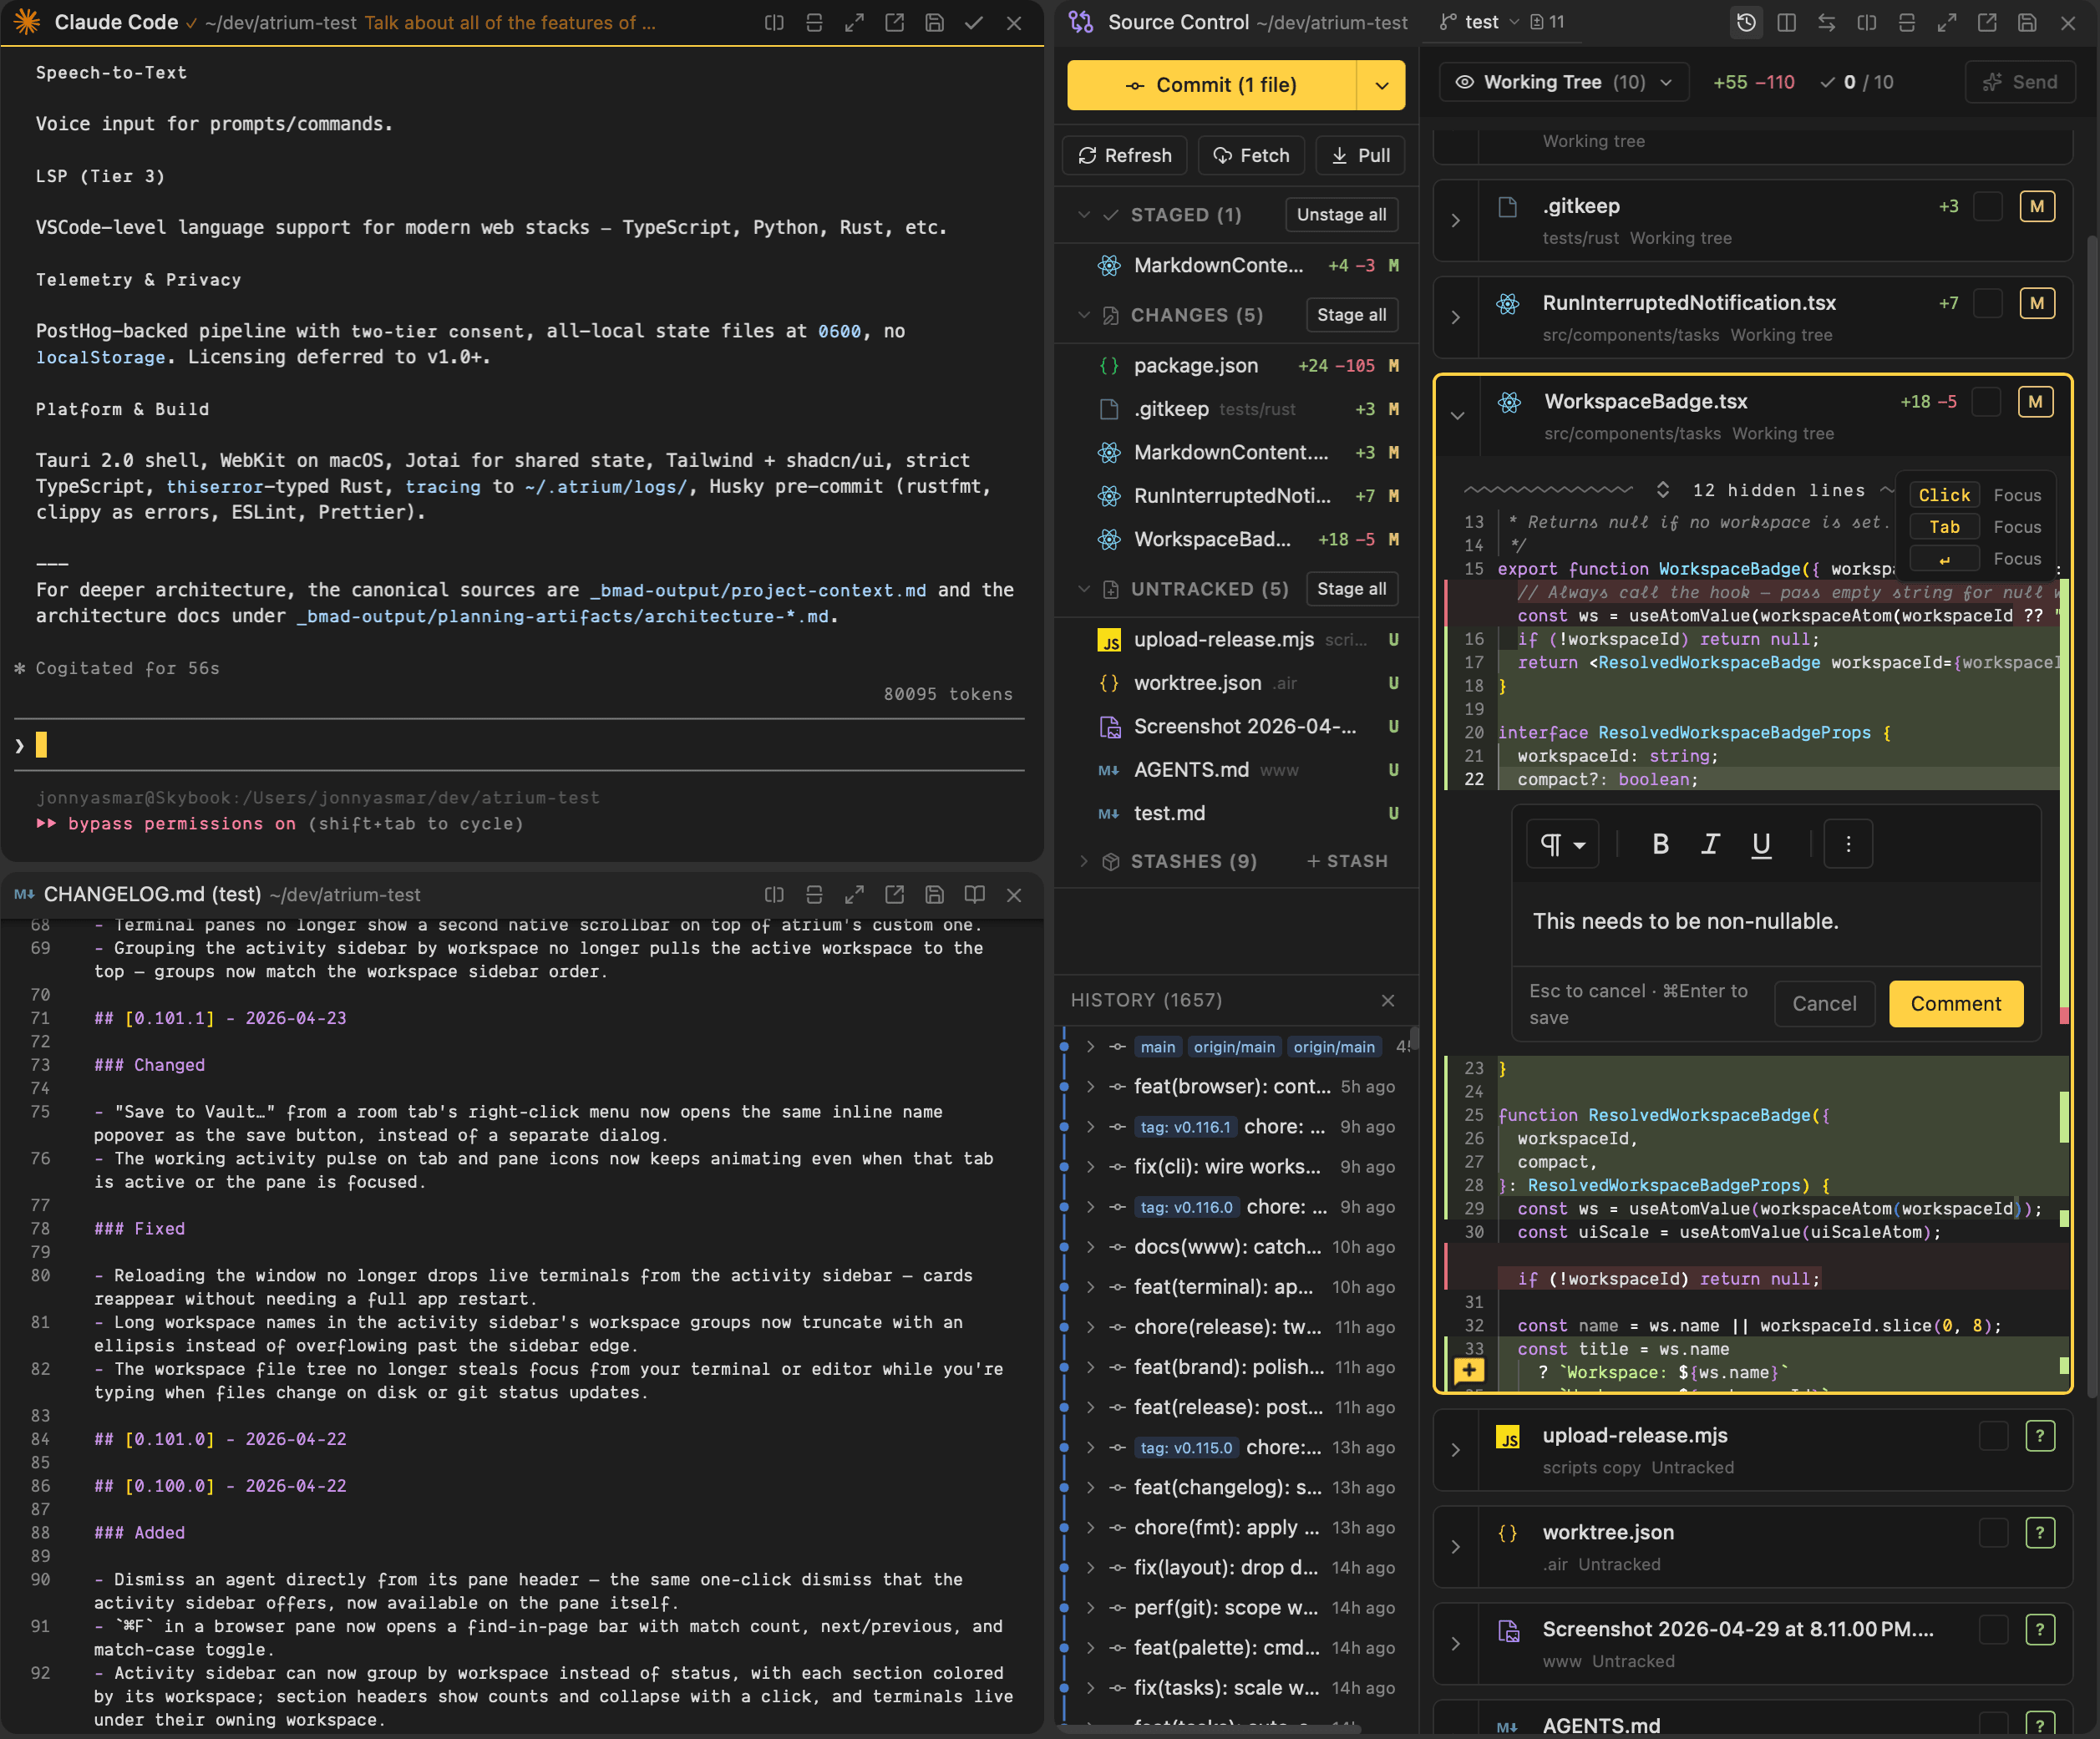Expand 12 hidden lines in diff
The width and height of the screenshot is (2100, 1739).
[1663, 490]
